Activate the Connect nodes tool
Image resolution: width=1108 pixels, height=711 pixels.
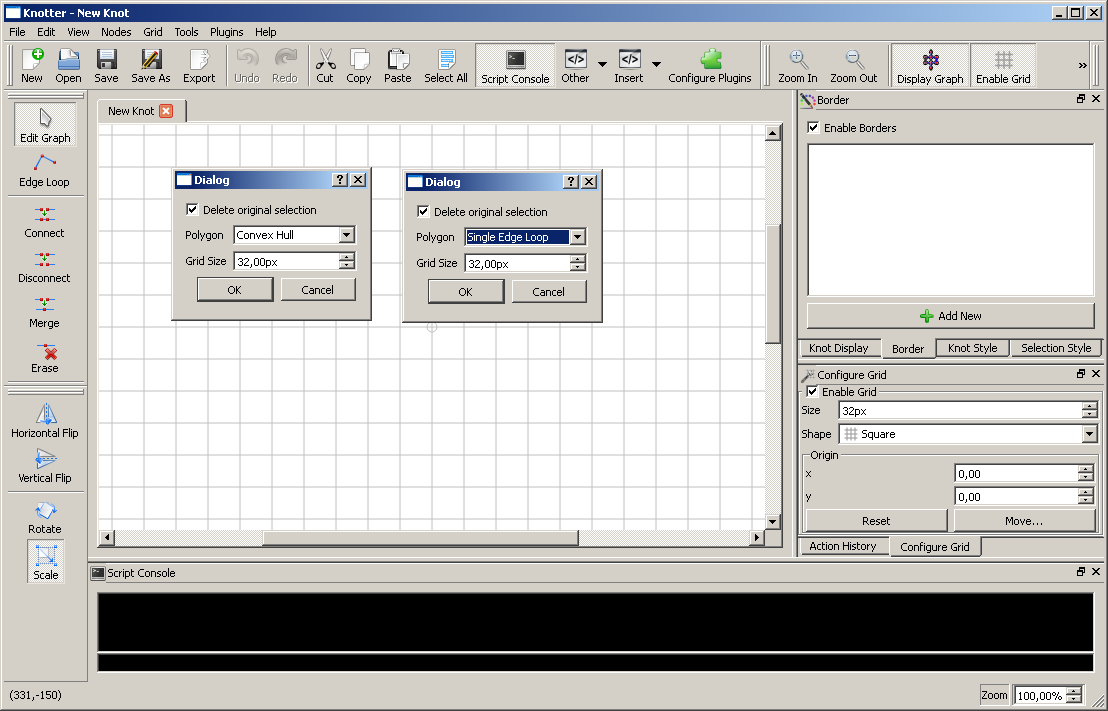point(45,223)
